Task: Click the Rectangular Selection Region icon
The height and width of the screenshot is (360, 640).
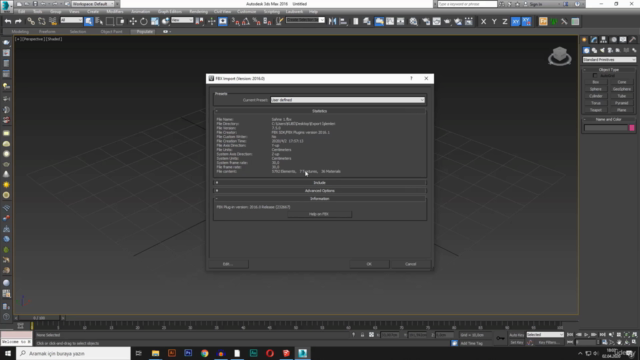Action: pos(110,22)
